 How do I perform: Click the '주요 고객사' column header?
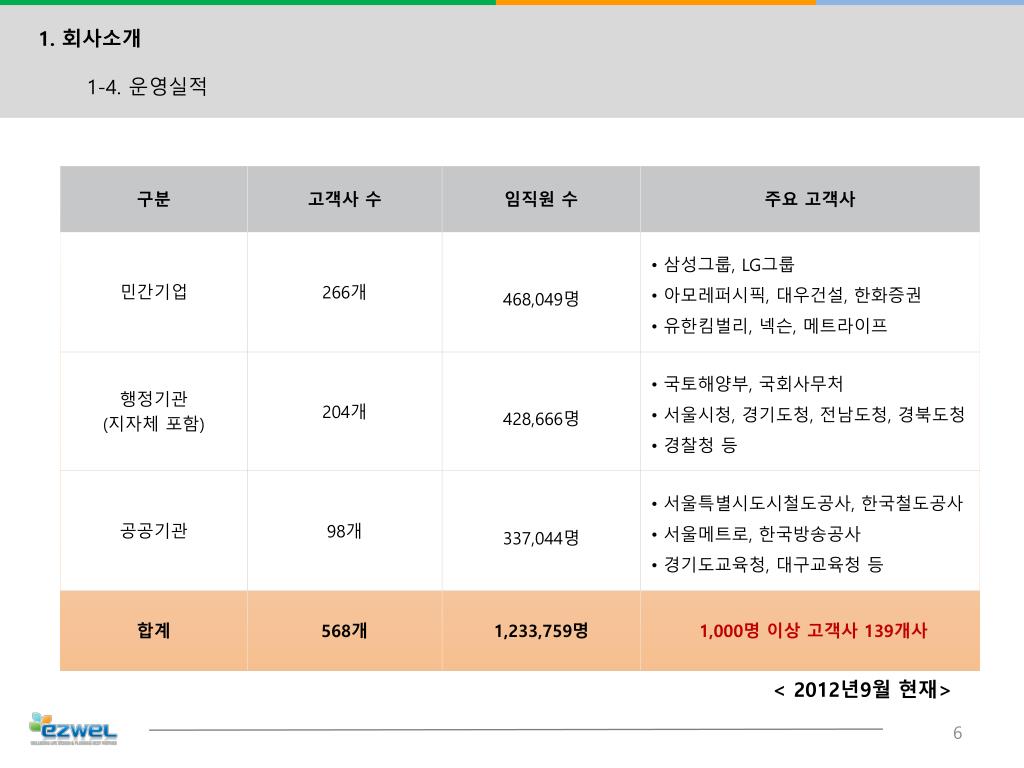tap(810, 199)
